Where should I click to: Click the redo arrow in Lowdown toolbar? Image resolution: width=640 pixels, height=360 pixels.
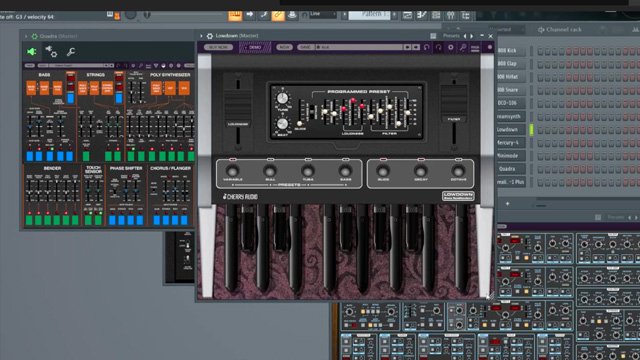pos(438,47)
